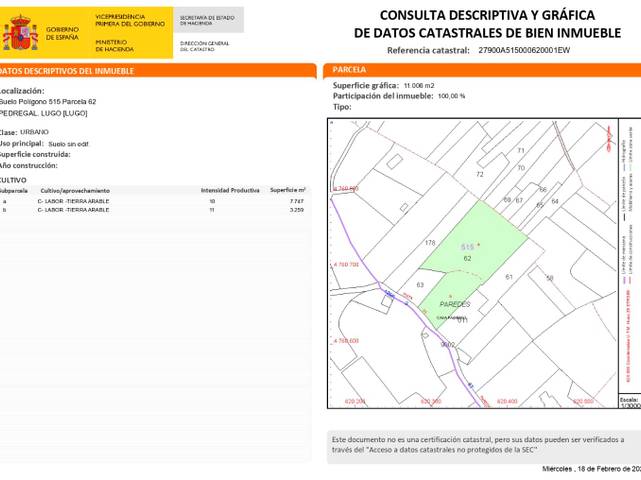Click the CONSULTA DESCRIPTIVA Y GRÁFICA title line
The image size is (641, 480).
click(x=487, y=15)
